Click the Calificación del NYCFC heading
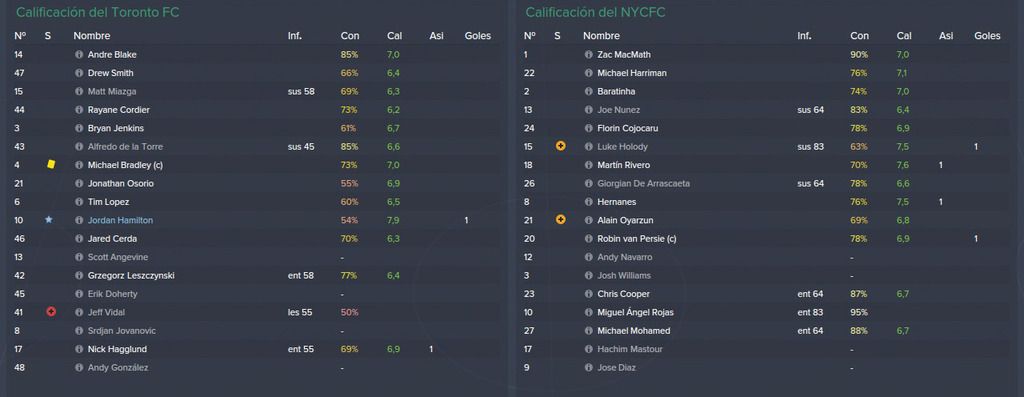 (596, 12)
